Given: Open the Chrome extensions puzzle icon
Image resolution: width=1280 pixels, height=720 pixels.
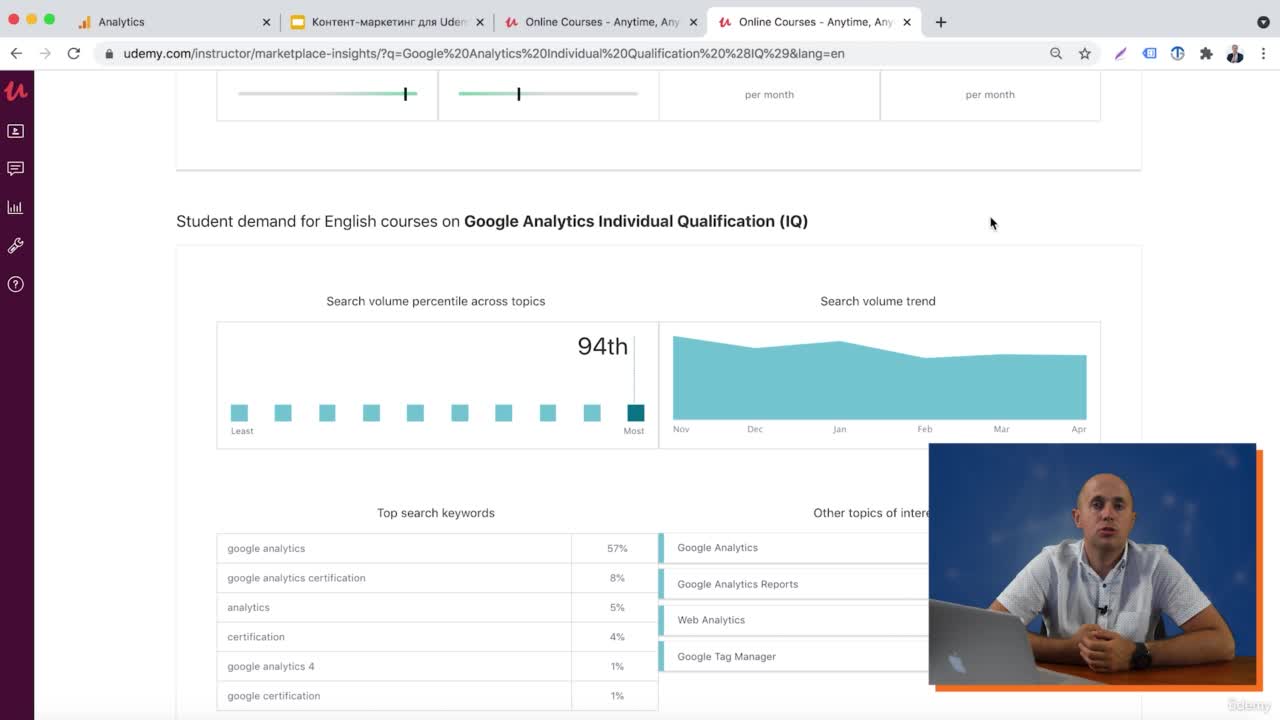Looking at the screenshot, I should (x=1206, y=53).
